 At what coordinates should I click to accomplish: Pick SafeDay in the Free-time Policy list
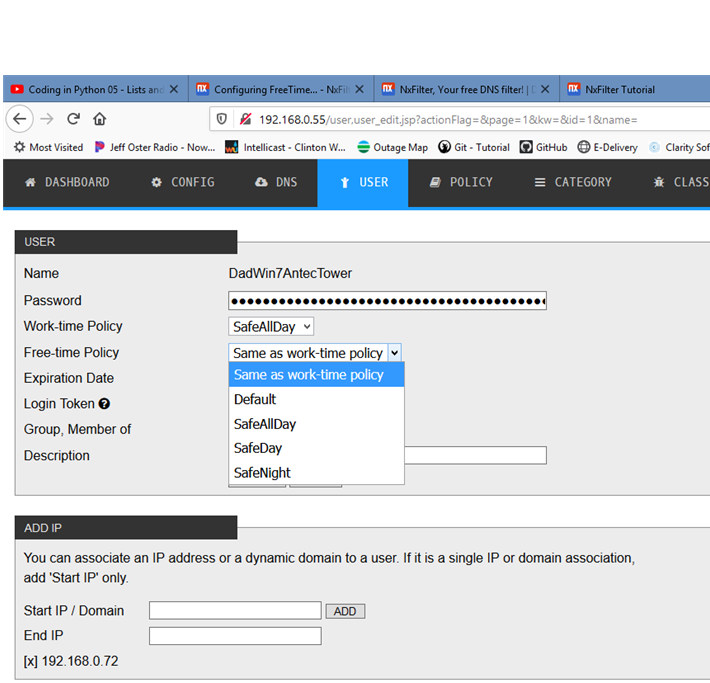[x=258, y=448]
